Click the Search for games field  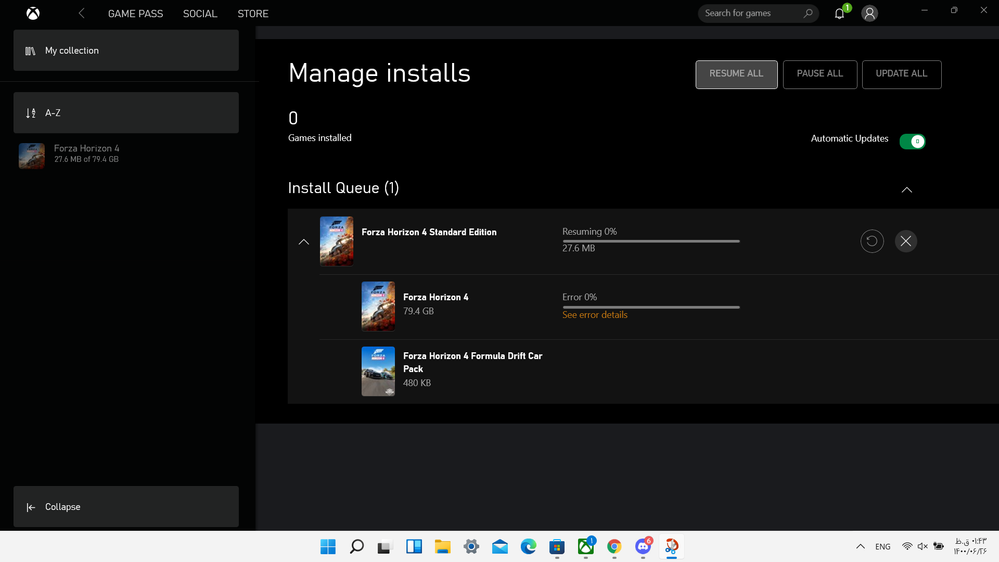(x=758, y=13)
